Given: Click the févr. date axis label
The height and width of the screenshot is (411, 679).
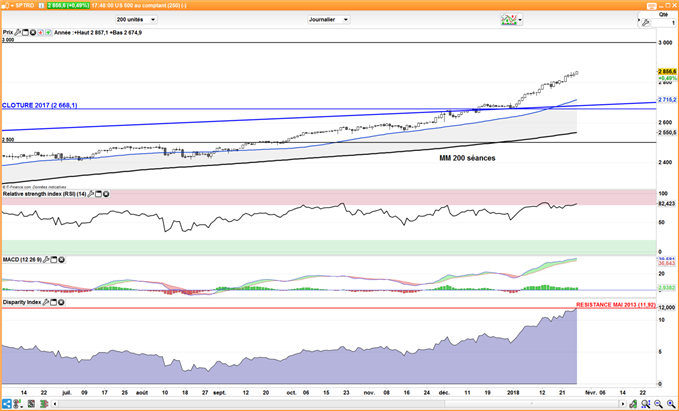Looking at the screenshot, I should pos(591,392).
